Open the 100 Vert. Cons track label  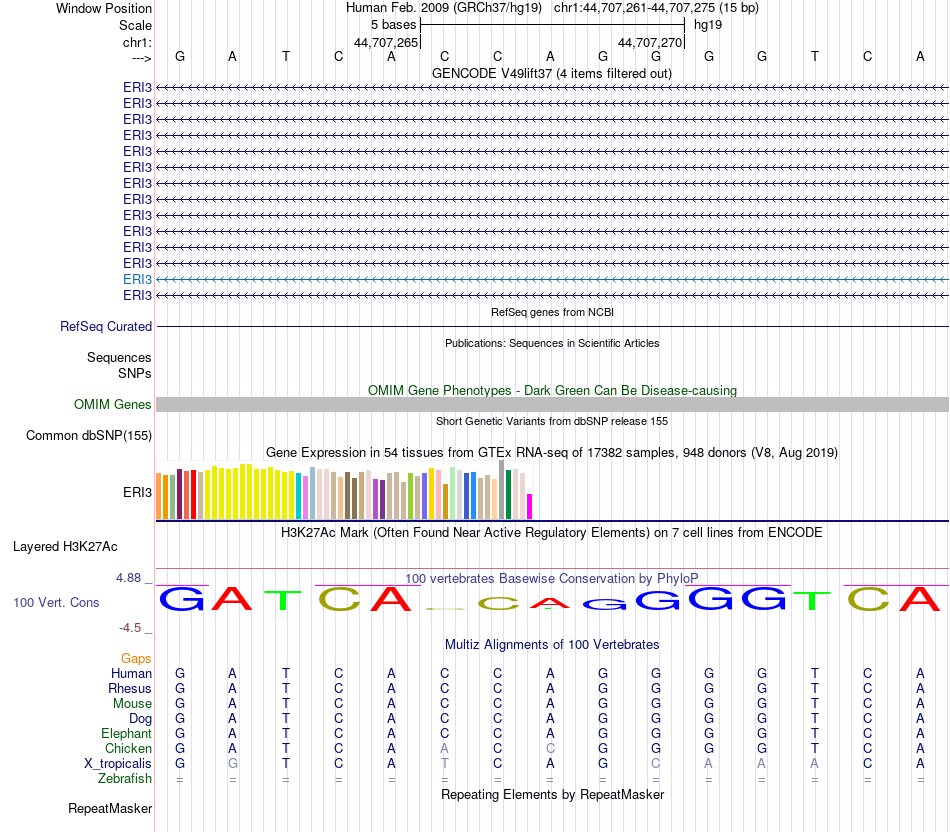pyautogui.click(x=56, y=602)
